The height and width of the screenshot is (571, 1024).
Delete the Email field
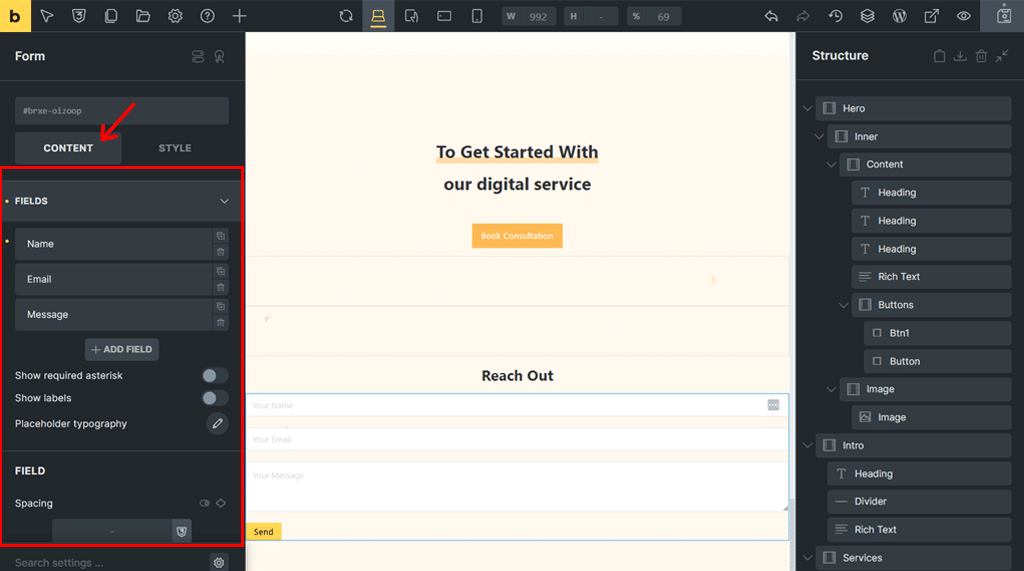point(221,287)
